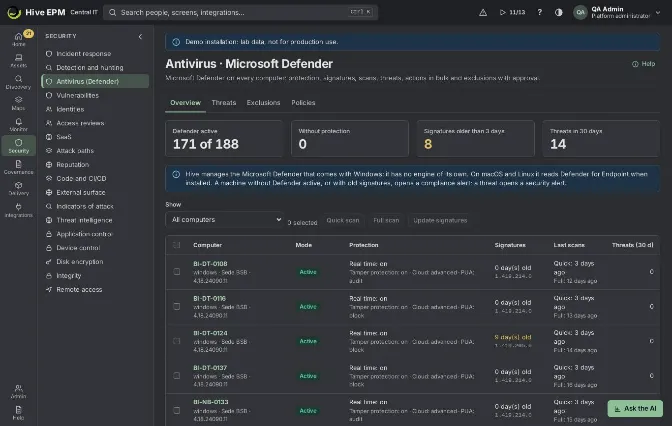This screenshot has width=672, height=426.
Task: Open the All computers dropdown
Action: [x=225, y=219]
